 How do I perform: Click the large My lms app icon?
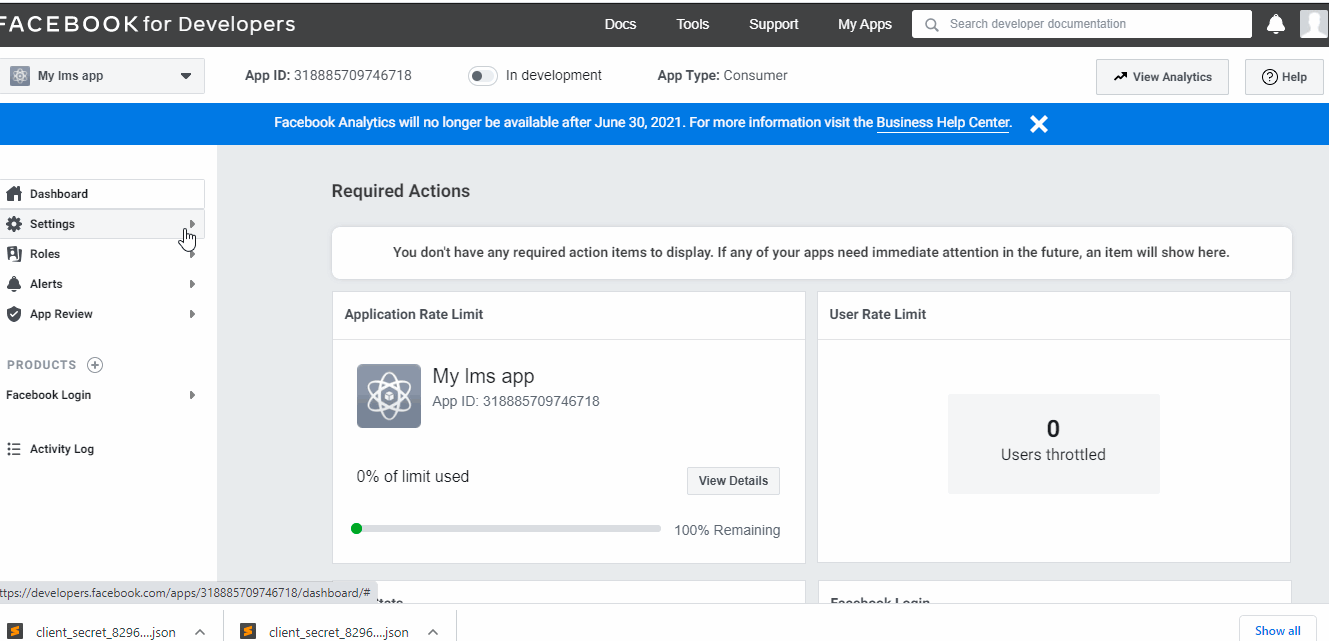point(389,396)
